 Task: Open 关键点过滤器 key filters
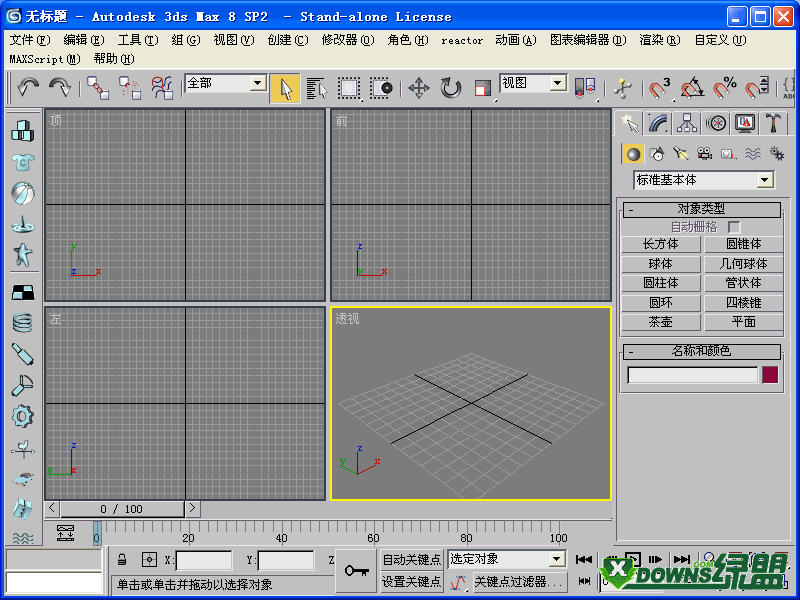pyautogui.click(x=518, y=581)
